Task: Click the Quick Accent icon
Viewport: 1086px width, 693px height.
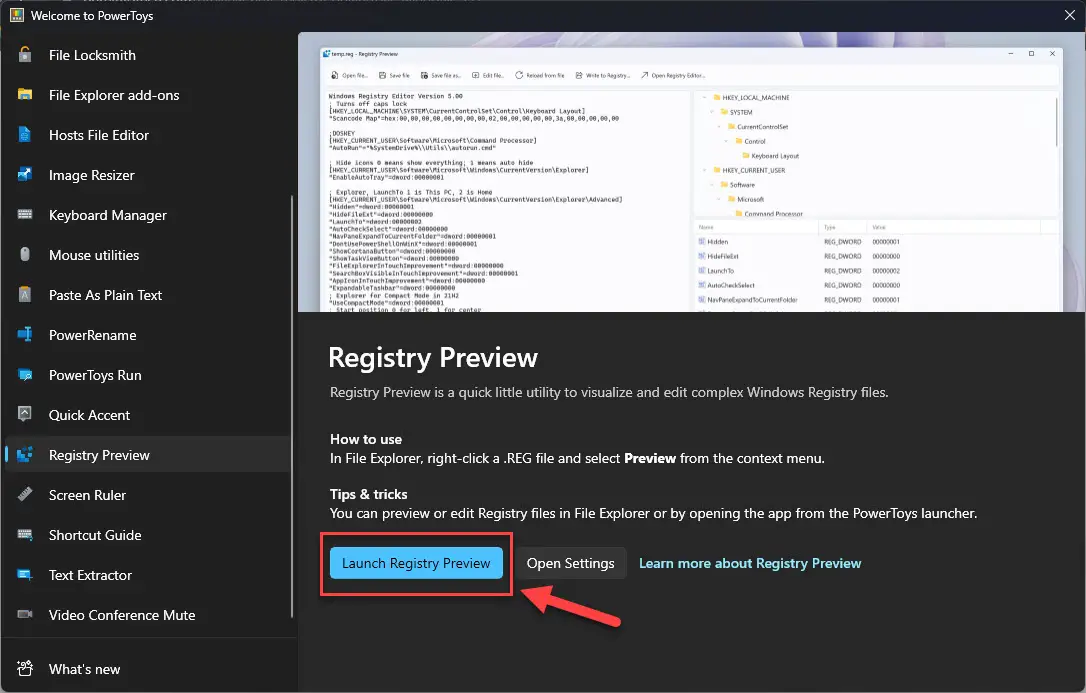Action: 25,415
